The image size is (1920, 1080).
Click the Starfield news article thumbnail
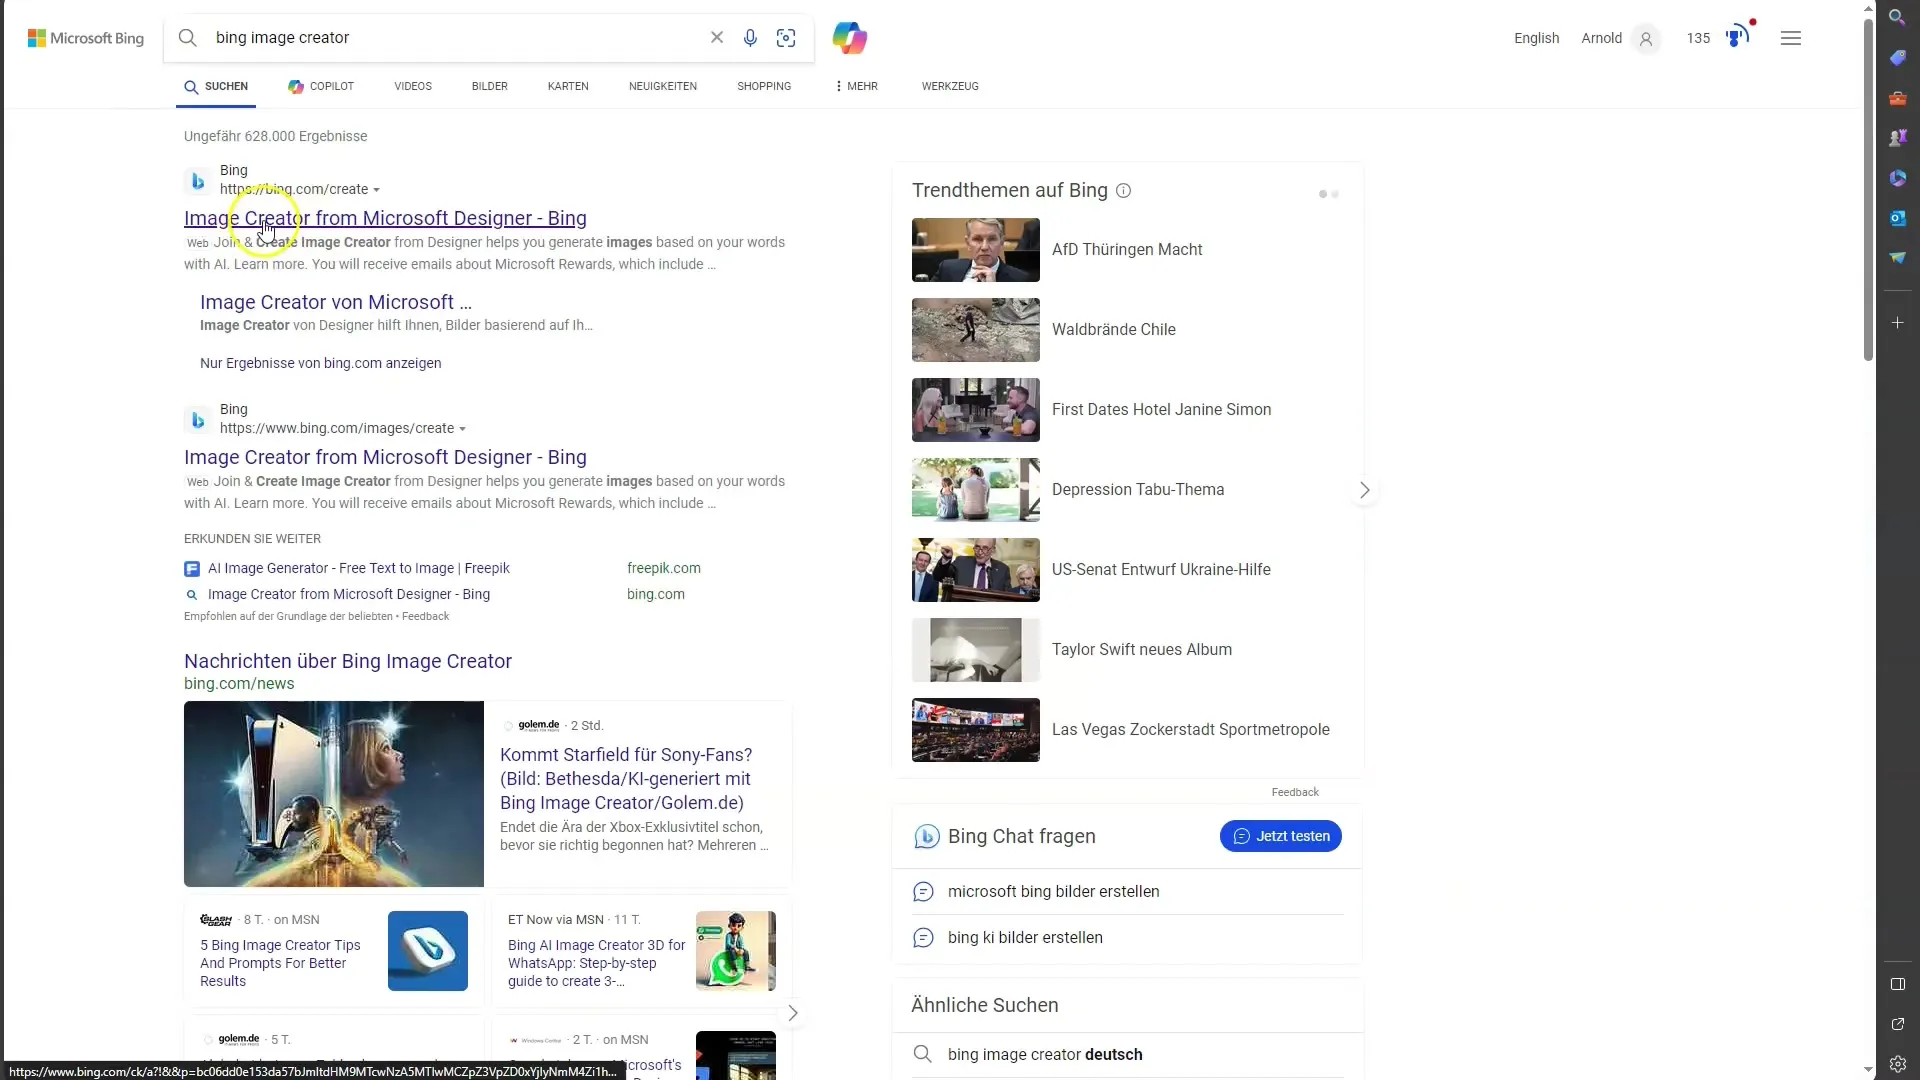pyautogui.click(x=334, y=793)
